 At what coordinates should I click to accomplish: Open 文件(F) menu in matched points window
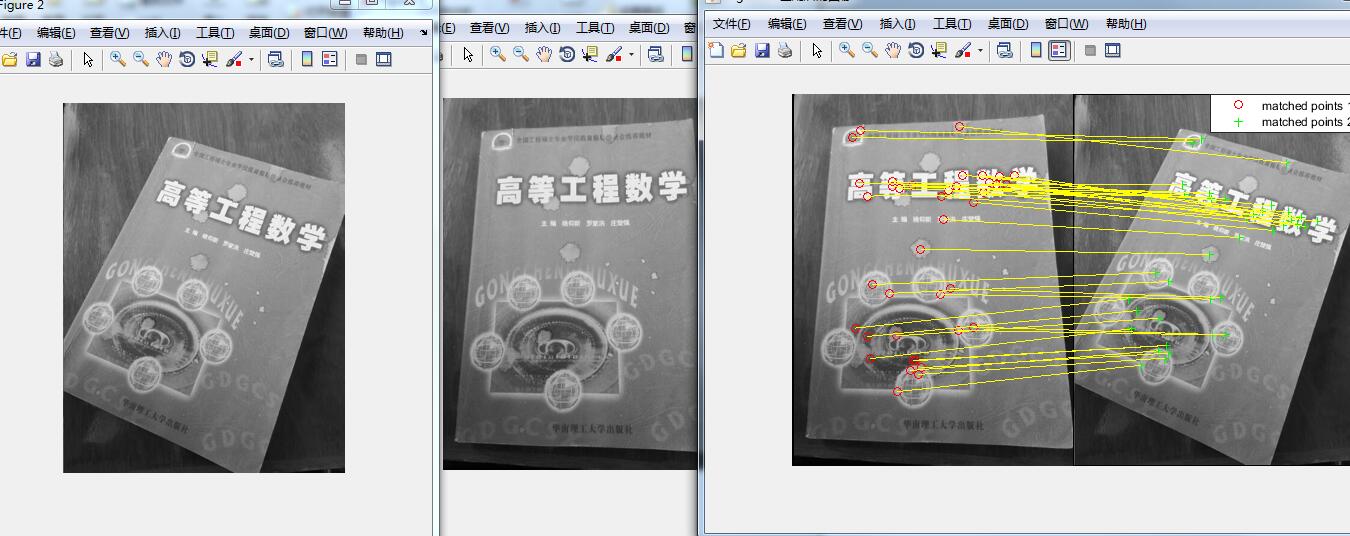pos(732,24)
